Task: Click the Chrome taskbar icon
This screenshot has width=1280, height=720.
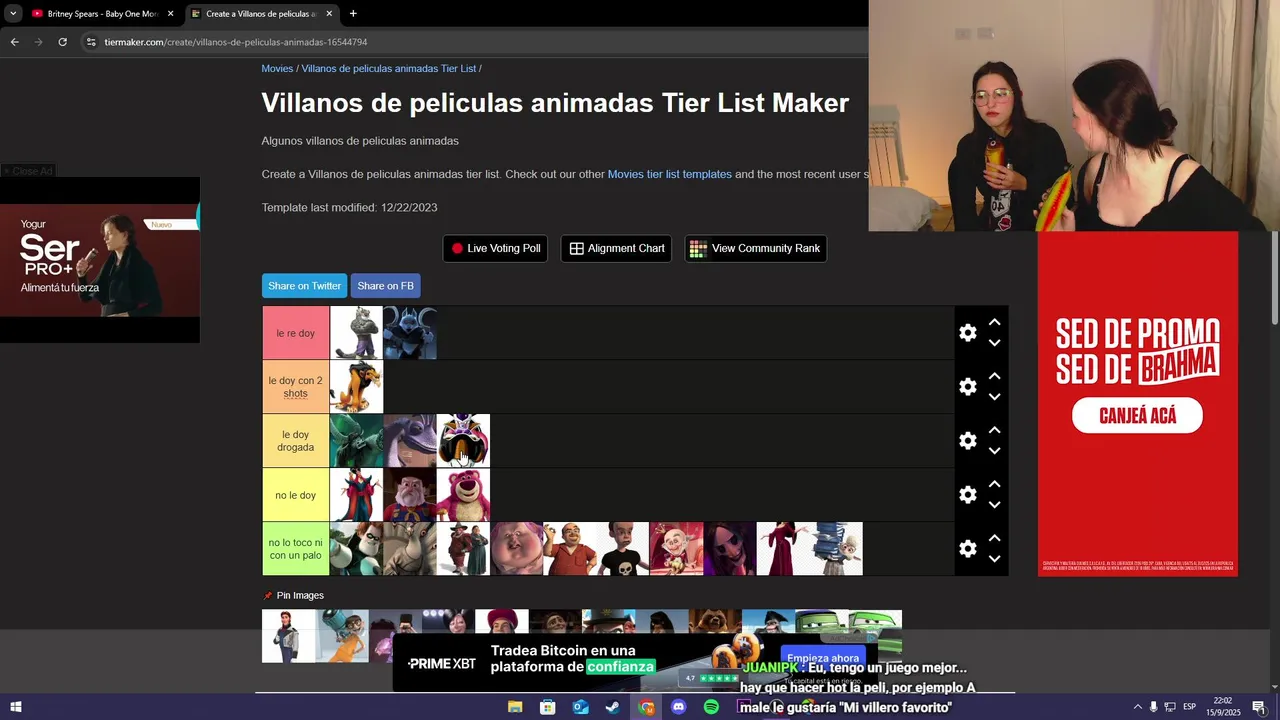Action: 646,707
